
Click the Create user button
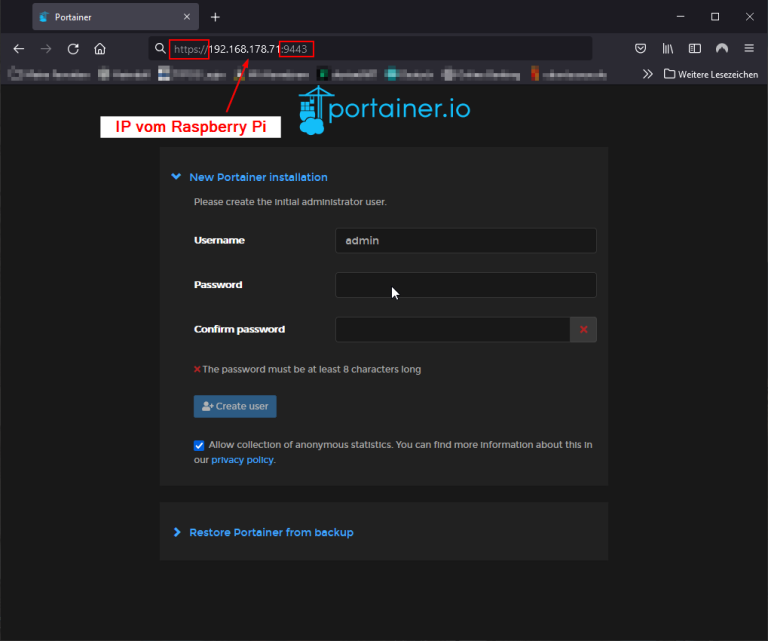pos(235,406)
